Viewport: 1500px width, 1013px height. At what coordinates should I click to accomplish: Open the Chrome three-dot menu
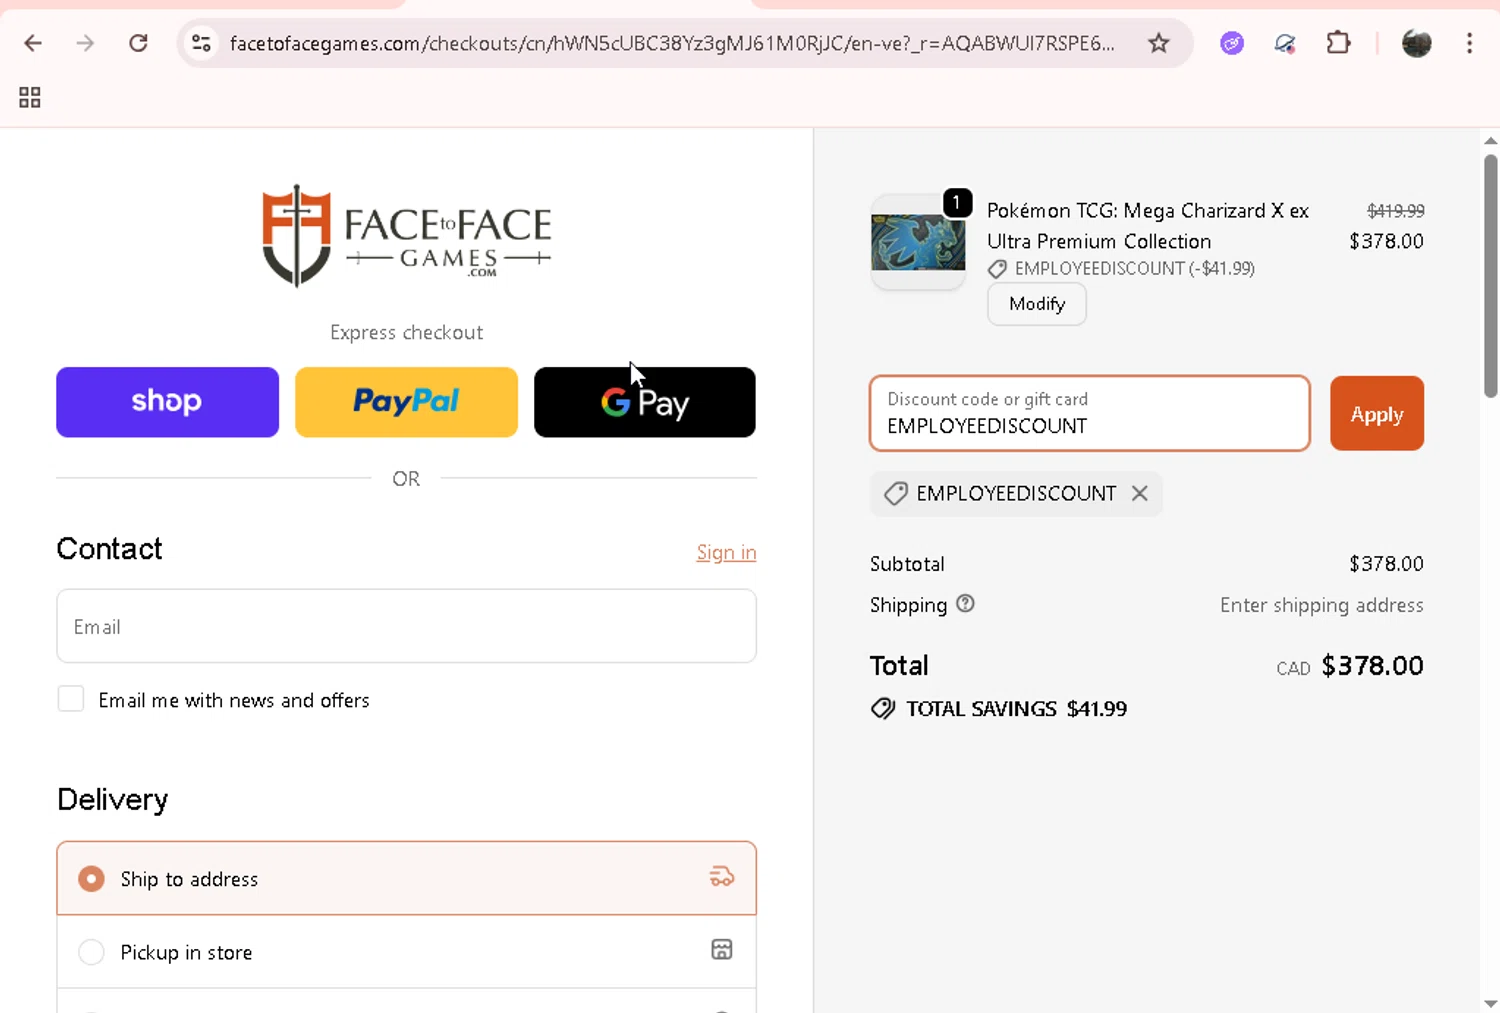point(1469,43)
